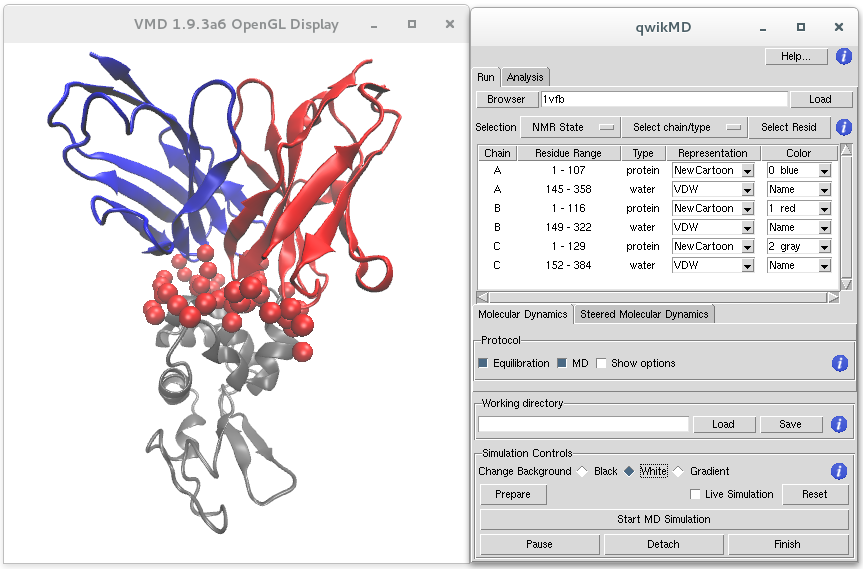The height and width of the screenshot is (569, 863).
Task: Click the Simulation Controls info icon
Action: tap(840, 471)
